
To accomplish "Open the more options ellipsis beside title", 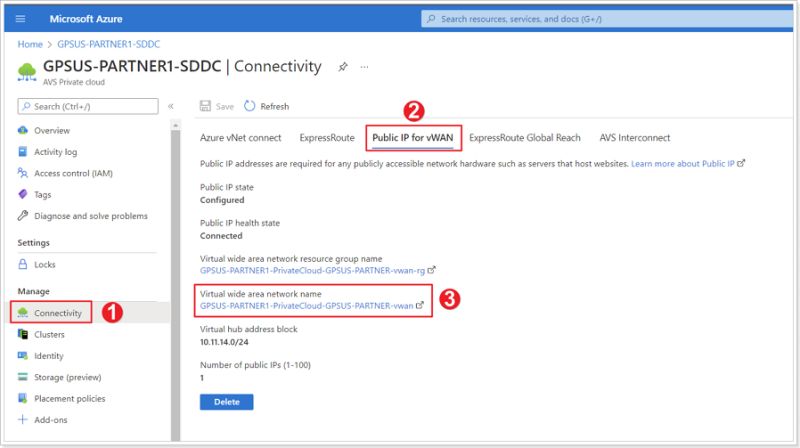I will coord(364,67).
